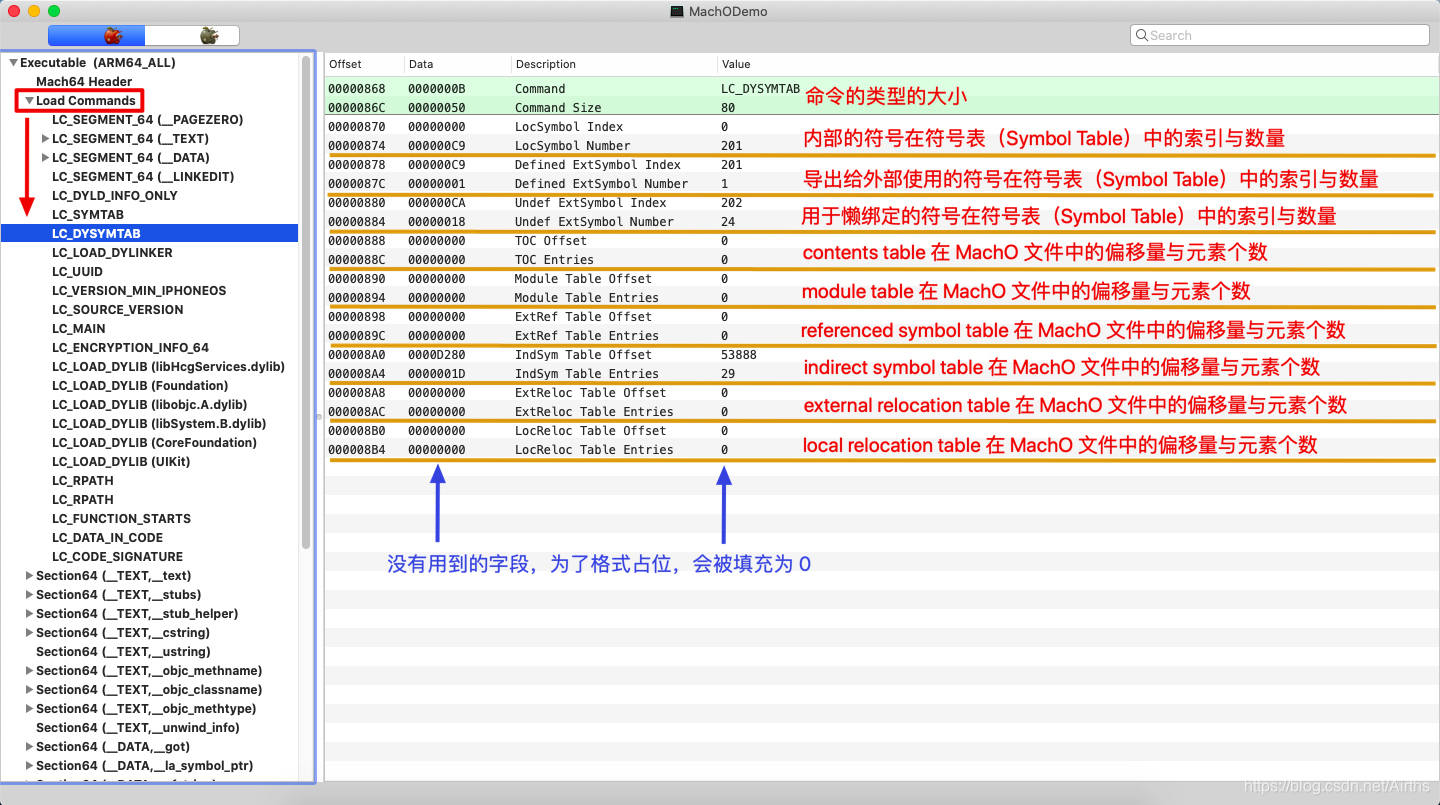
Task: Expand Section64 (__TEXT,__objc_classname) node
Action: pyautogui.click(x=29, y=690)
